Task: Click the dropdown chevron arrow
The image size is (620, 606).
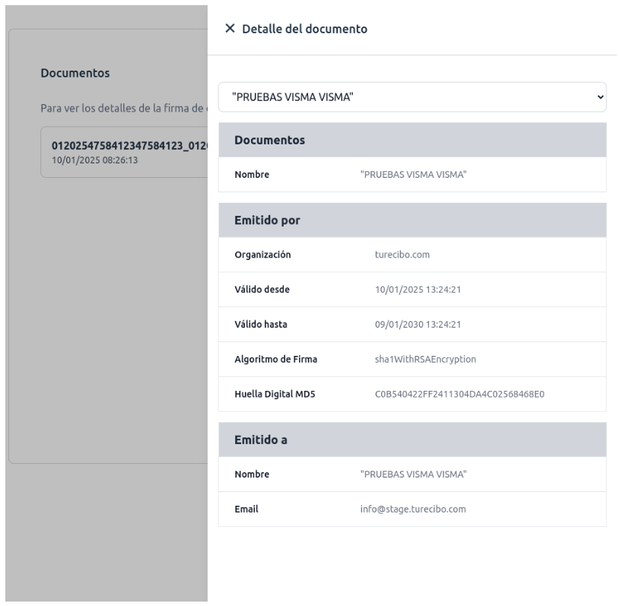Action: (x=600, y=97)
